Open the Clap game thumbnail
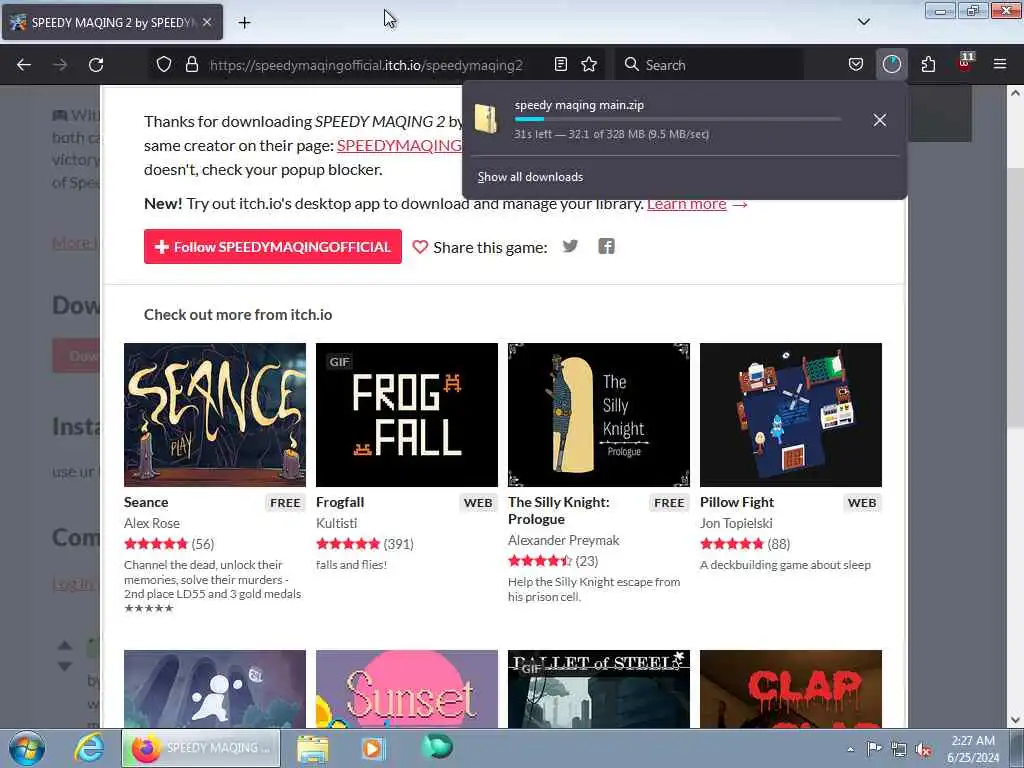Image resolution: width=1024 pixels, height=768 pixels. pos(791,689)
